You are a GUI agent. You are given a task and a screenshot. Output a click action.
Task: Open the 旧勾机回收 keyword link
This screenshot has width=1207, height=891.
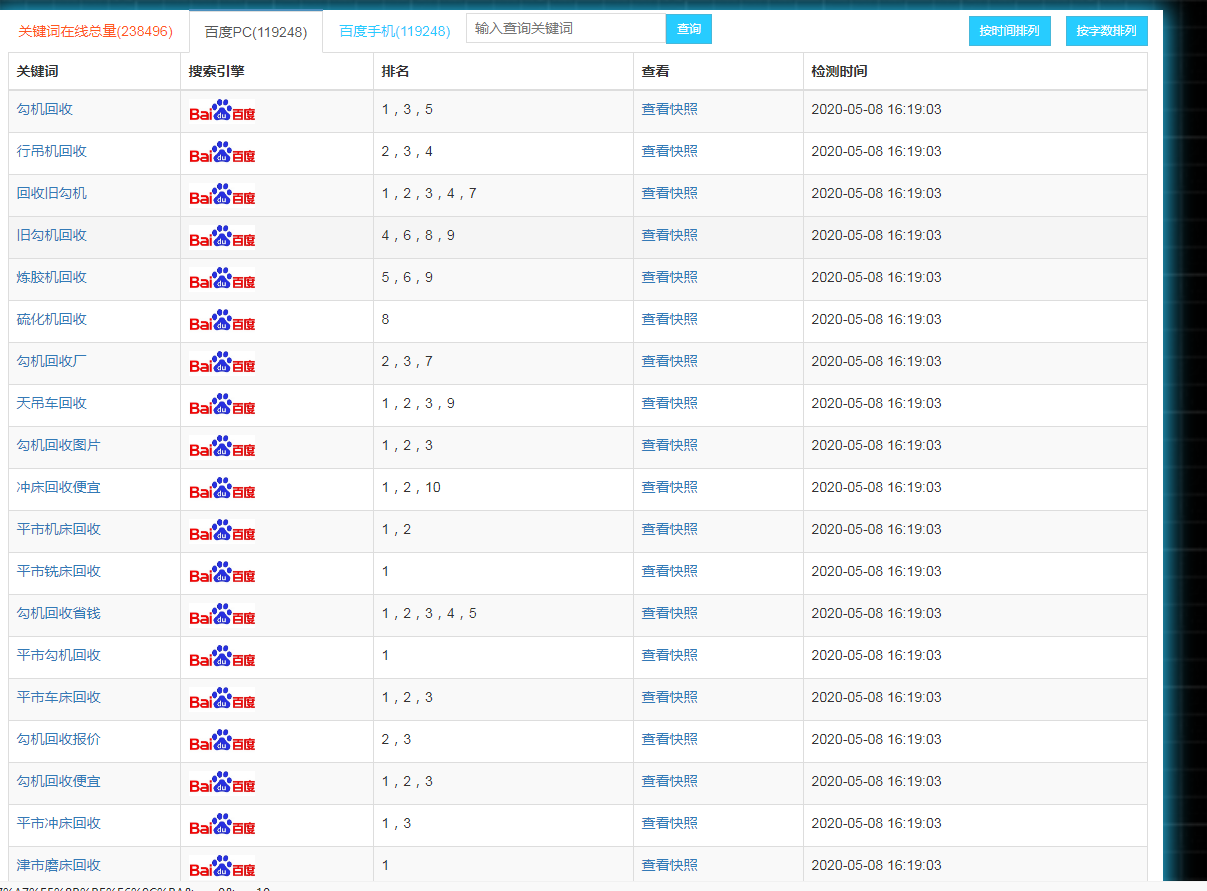[52, 235]
